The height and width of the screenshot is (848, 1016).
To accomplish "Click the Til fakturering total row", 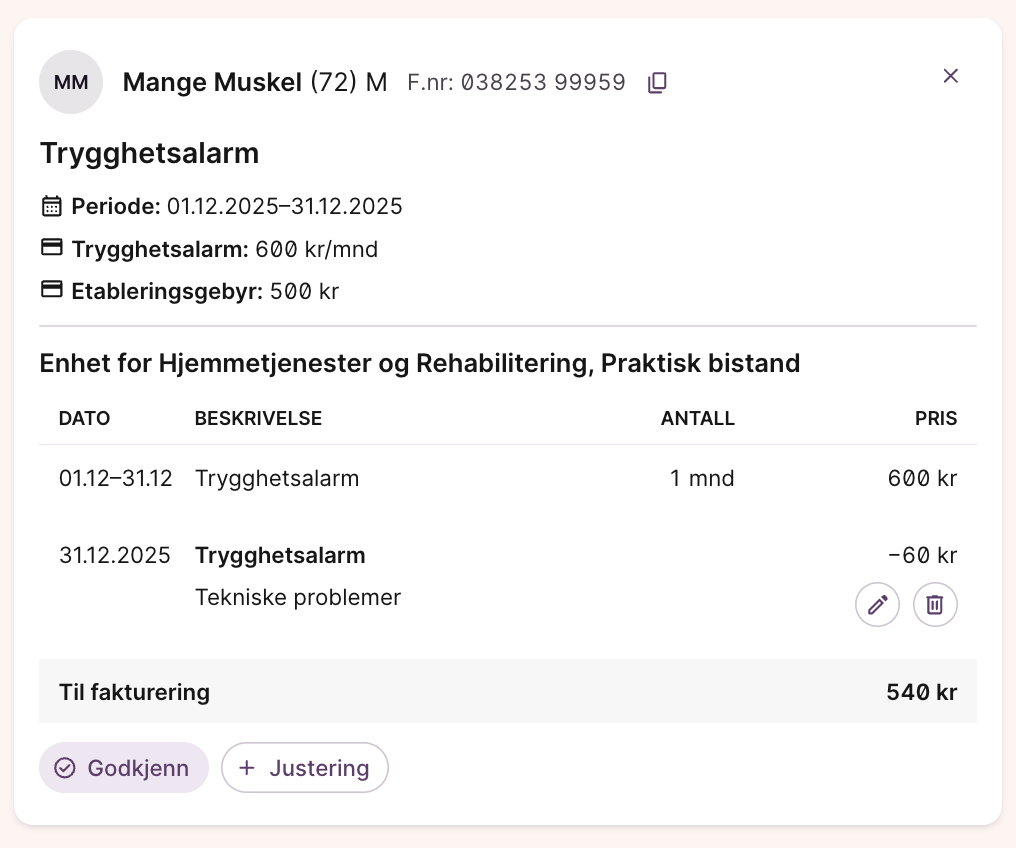I will click(507, 692).
